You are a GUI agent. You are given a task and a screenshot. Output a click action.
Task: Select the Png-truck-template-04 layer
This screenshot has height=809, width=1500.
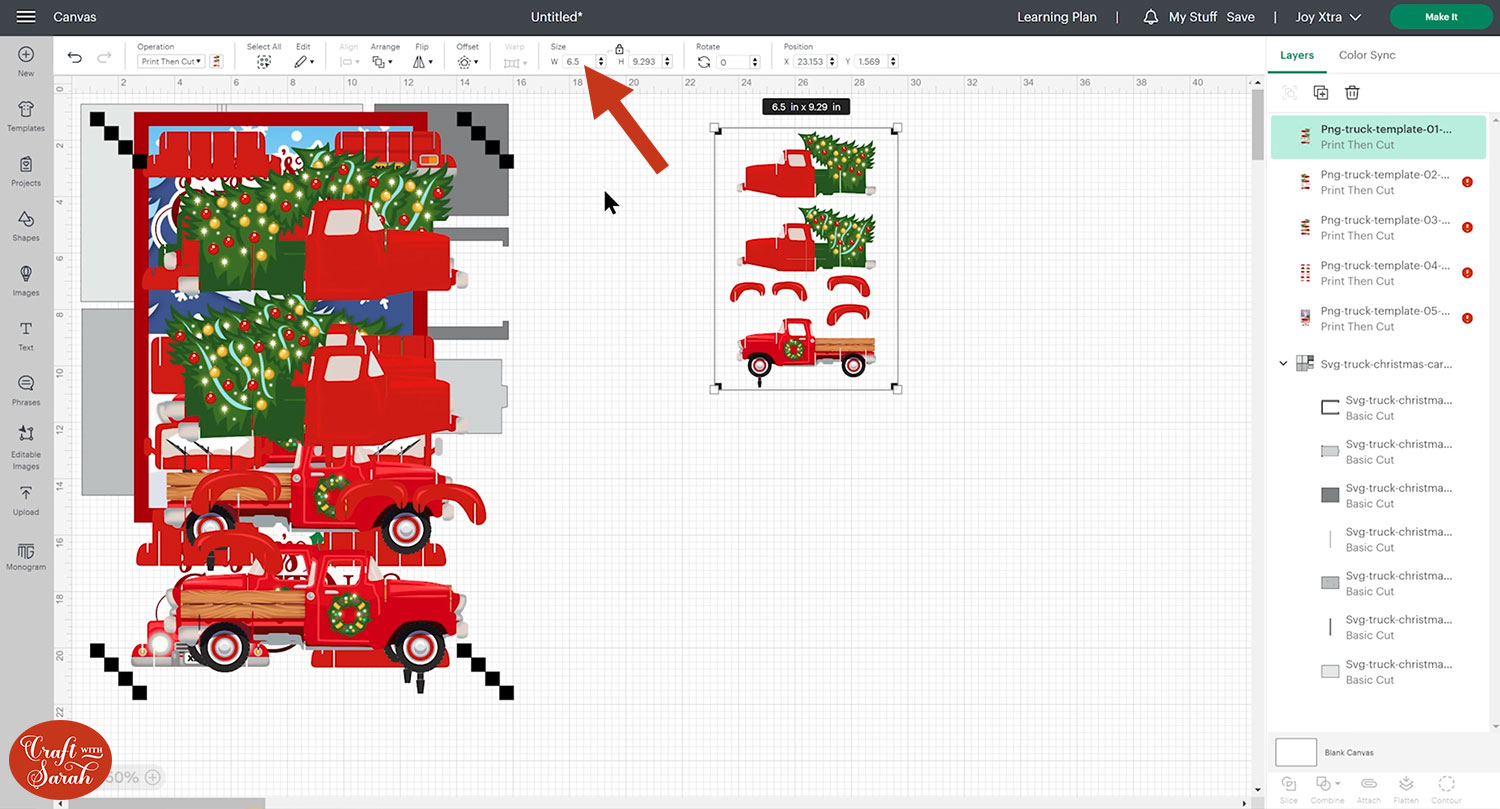pyautogui.click(x=1378, y=273)
